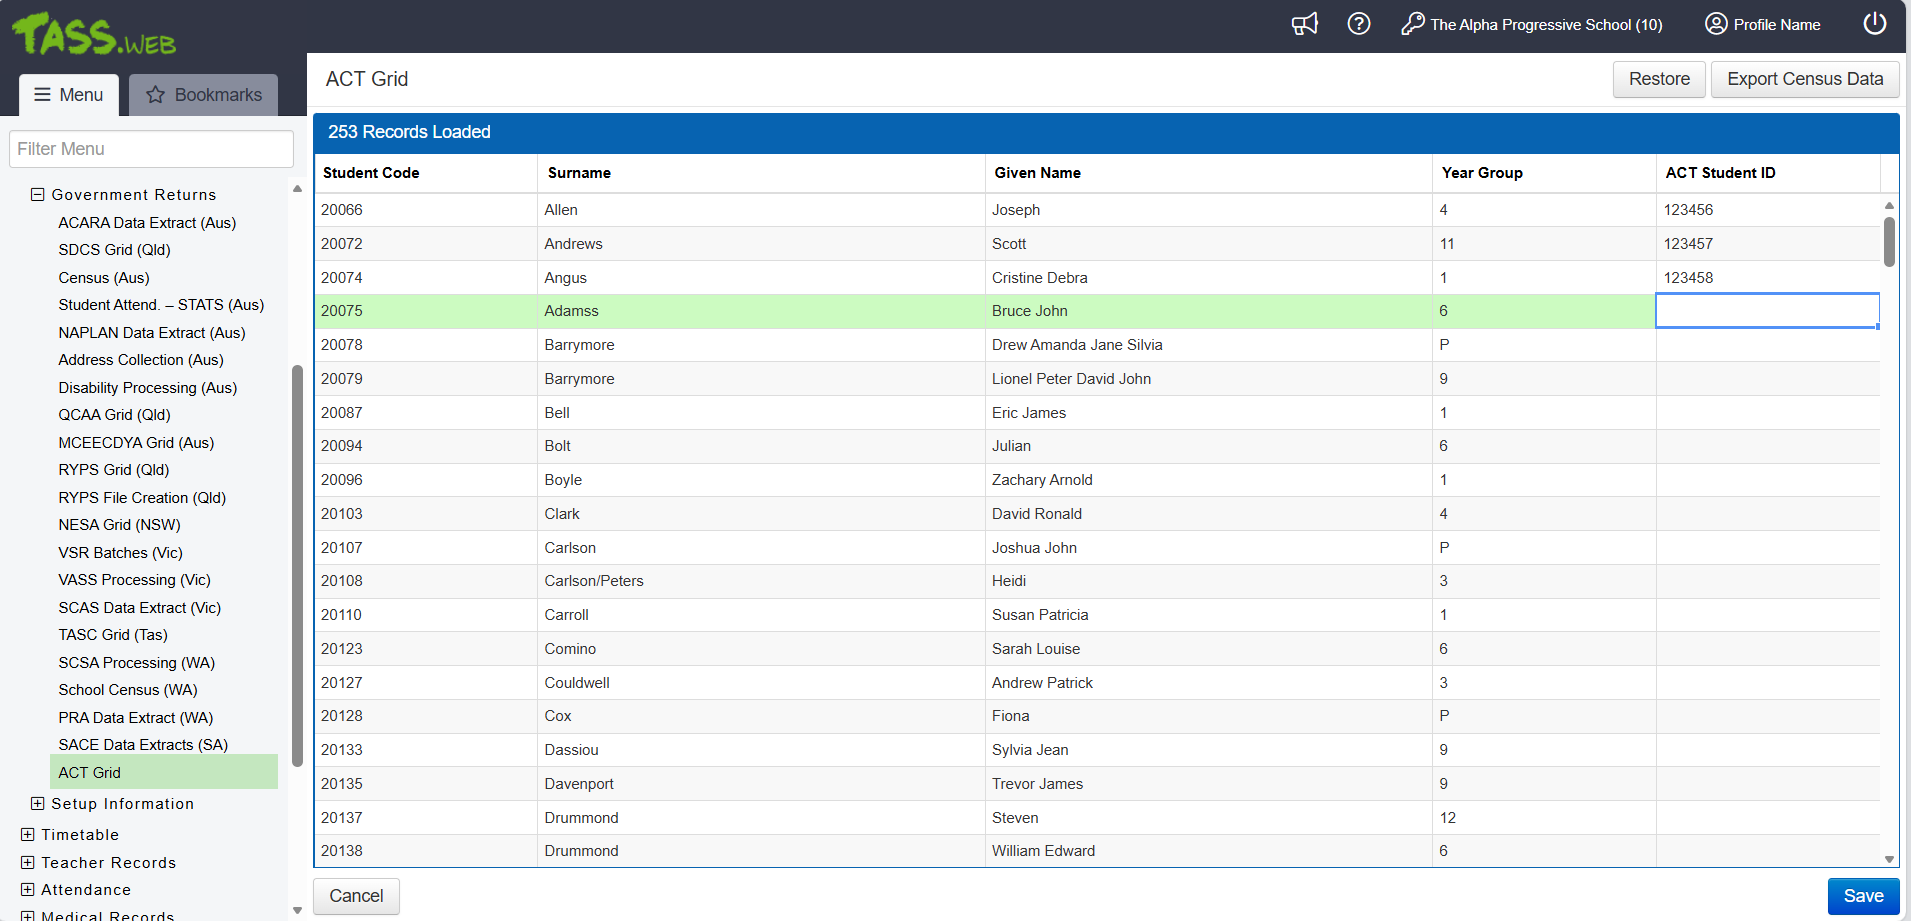Click the star icon on Bookmarks tab
Image resolution: width=1911 pixels, height=921 pixels.
coord(156,95)
